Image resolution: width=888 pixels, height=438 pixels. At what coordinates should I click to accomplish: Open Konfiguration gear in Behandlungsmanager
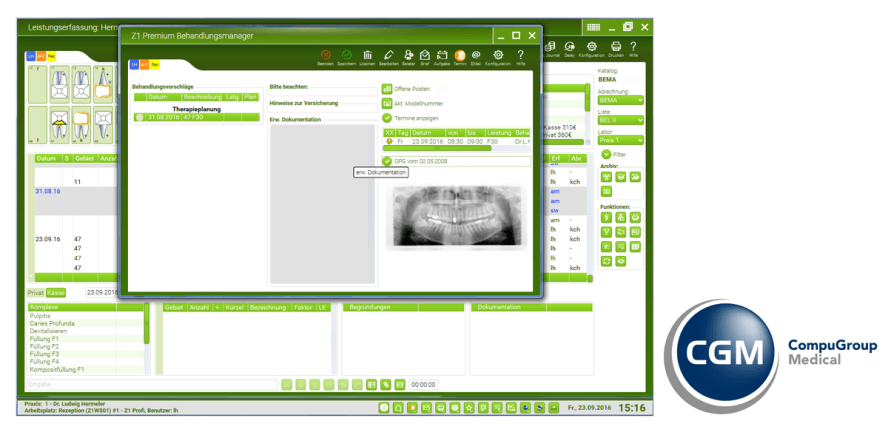pyautogui.click(x=497, y=55)
